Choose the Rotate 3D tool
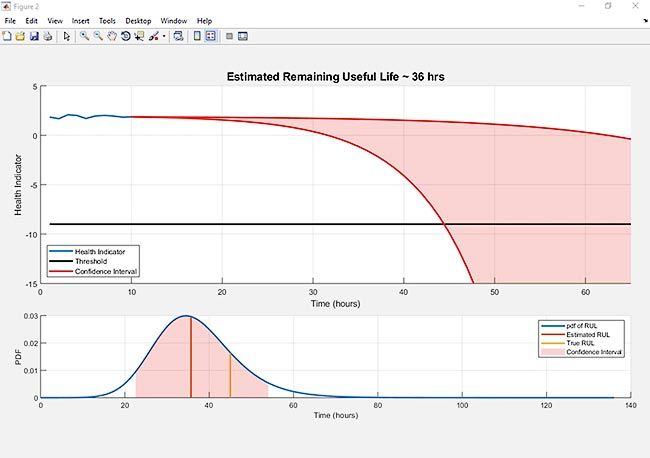The image size is (650, 458). click(126, 36)
